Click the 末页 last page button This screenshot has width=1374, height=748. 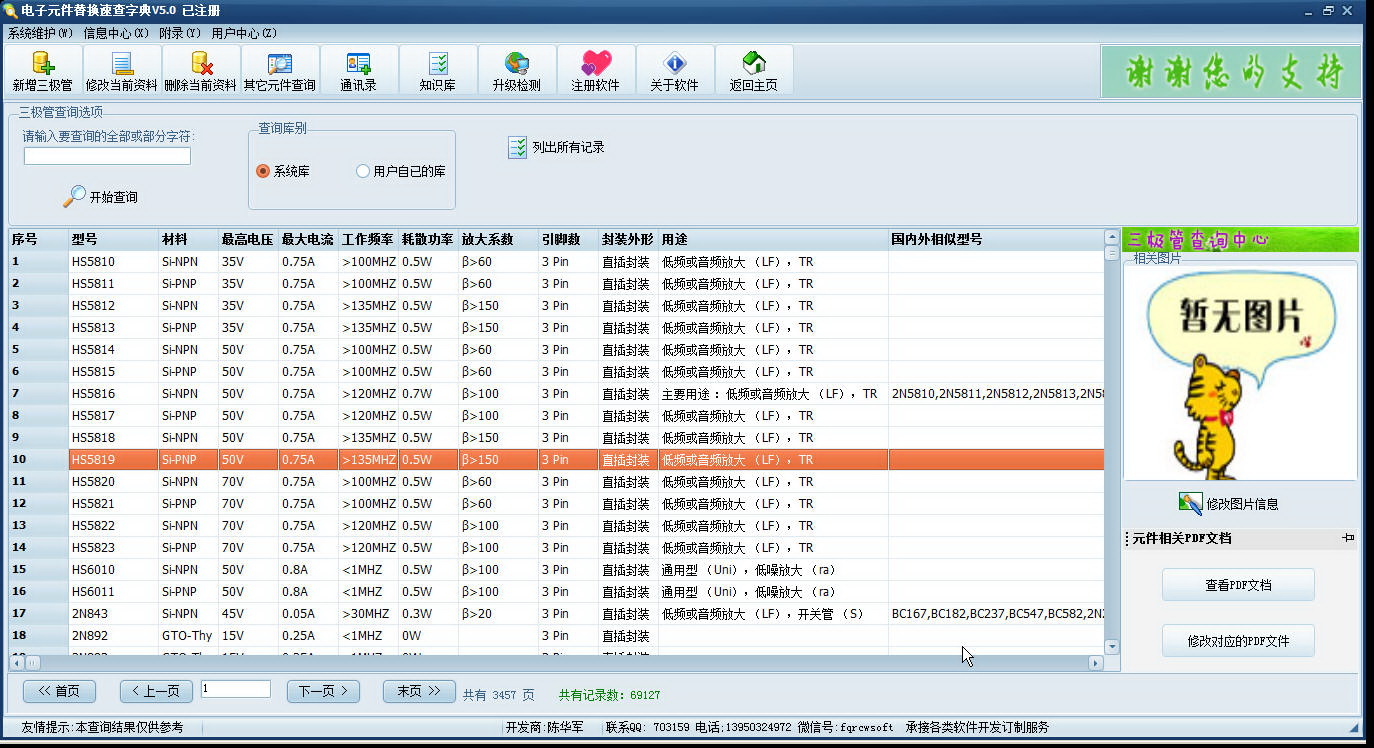pos(419,691)
